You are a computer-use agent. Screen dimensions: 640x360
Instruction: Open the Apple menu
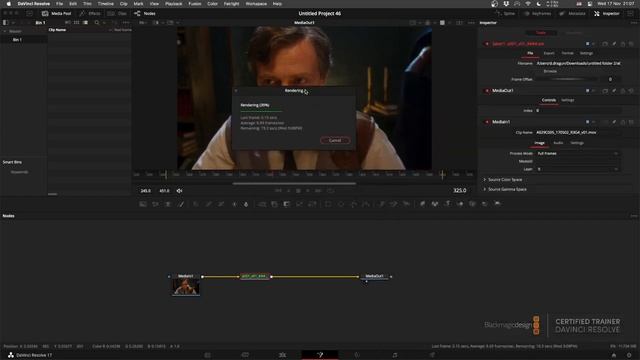[9, 4]
